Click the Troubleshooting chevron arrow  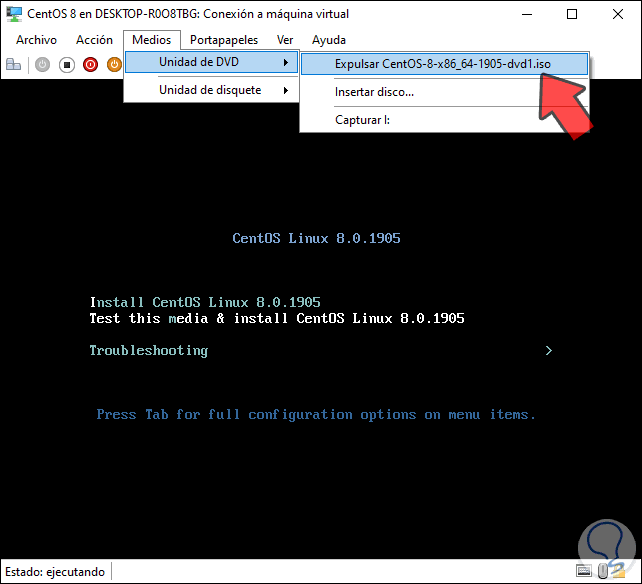(x=549, y=351)
